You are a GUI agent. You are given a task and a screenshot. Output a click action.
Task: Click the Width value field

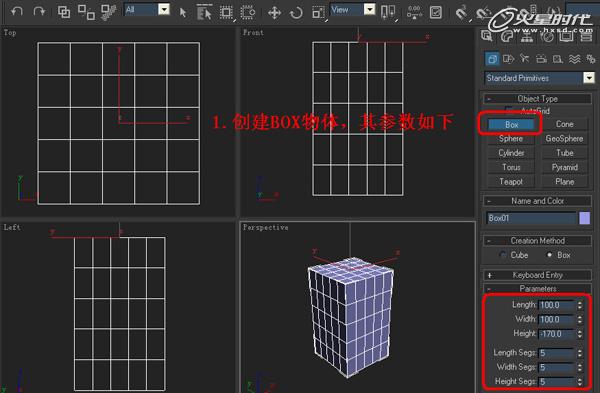pyautogui.click(x=557, y=320)
